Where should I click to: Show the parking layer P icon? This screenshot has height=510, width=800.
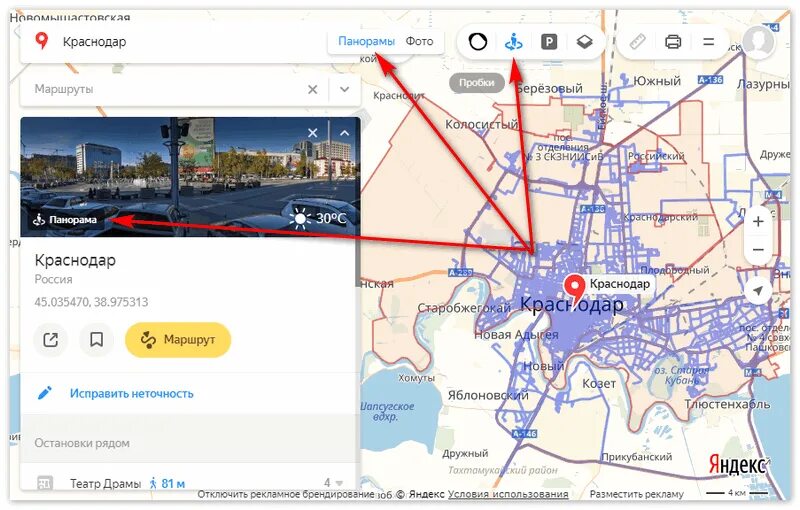[549, 41]
